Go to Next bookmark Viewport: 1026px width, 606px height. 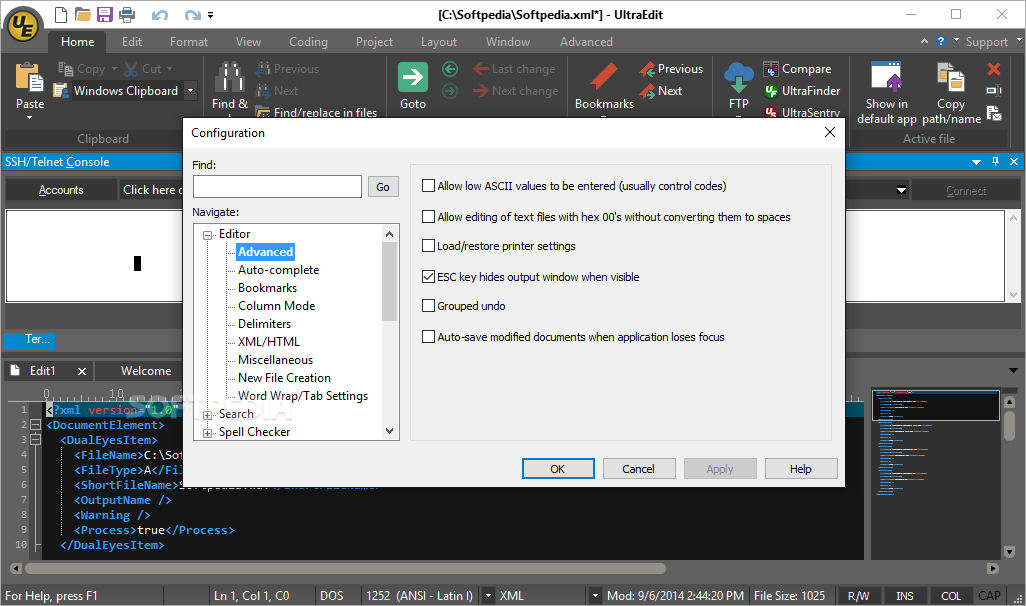[x=661, y=91]
